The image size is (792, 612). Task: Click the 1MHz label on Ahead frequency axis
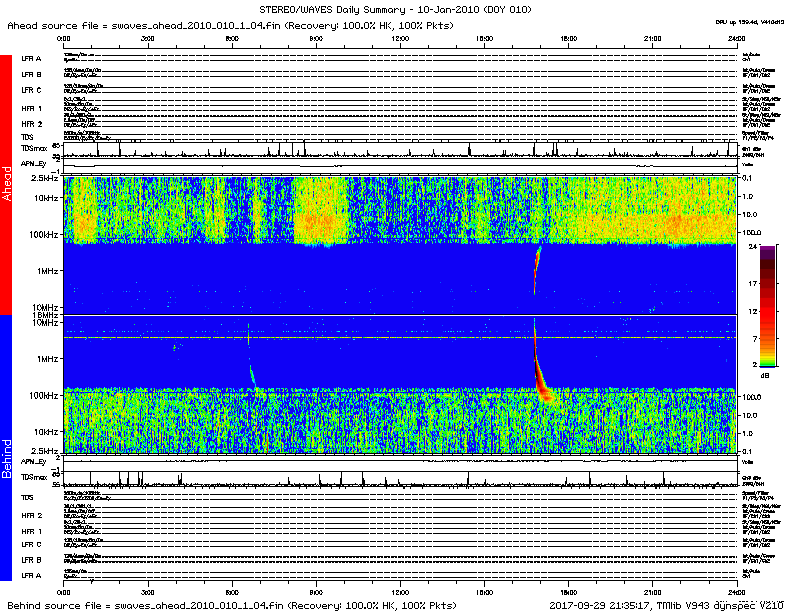click(x=44, y=271)
